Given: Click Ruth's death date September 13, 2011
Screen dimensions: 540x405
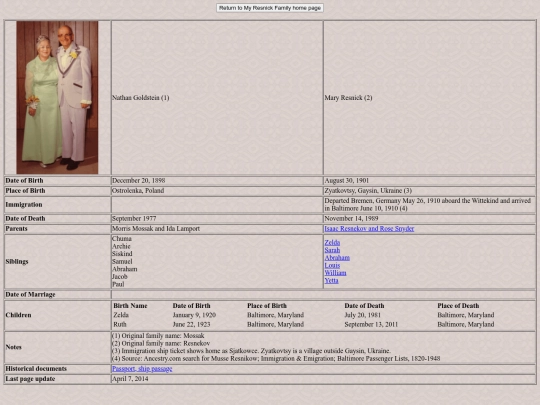Looking at the screenshot, I should click(371, 324).
